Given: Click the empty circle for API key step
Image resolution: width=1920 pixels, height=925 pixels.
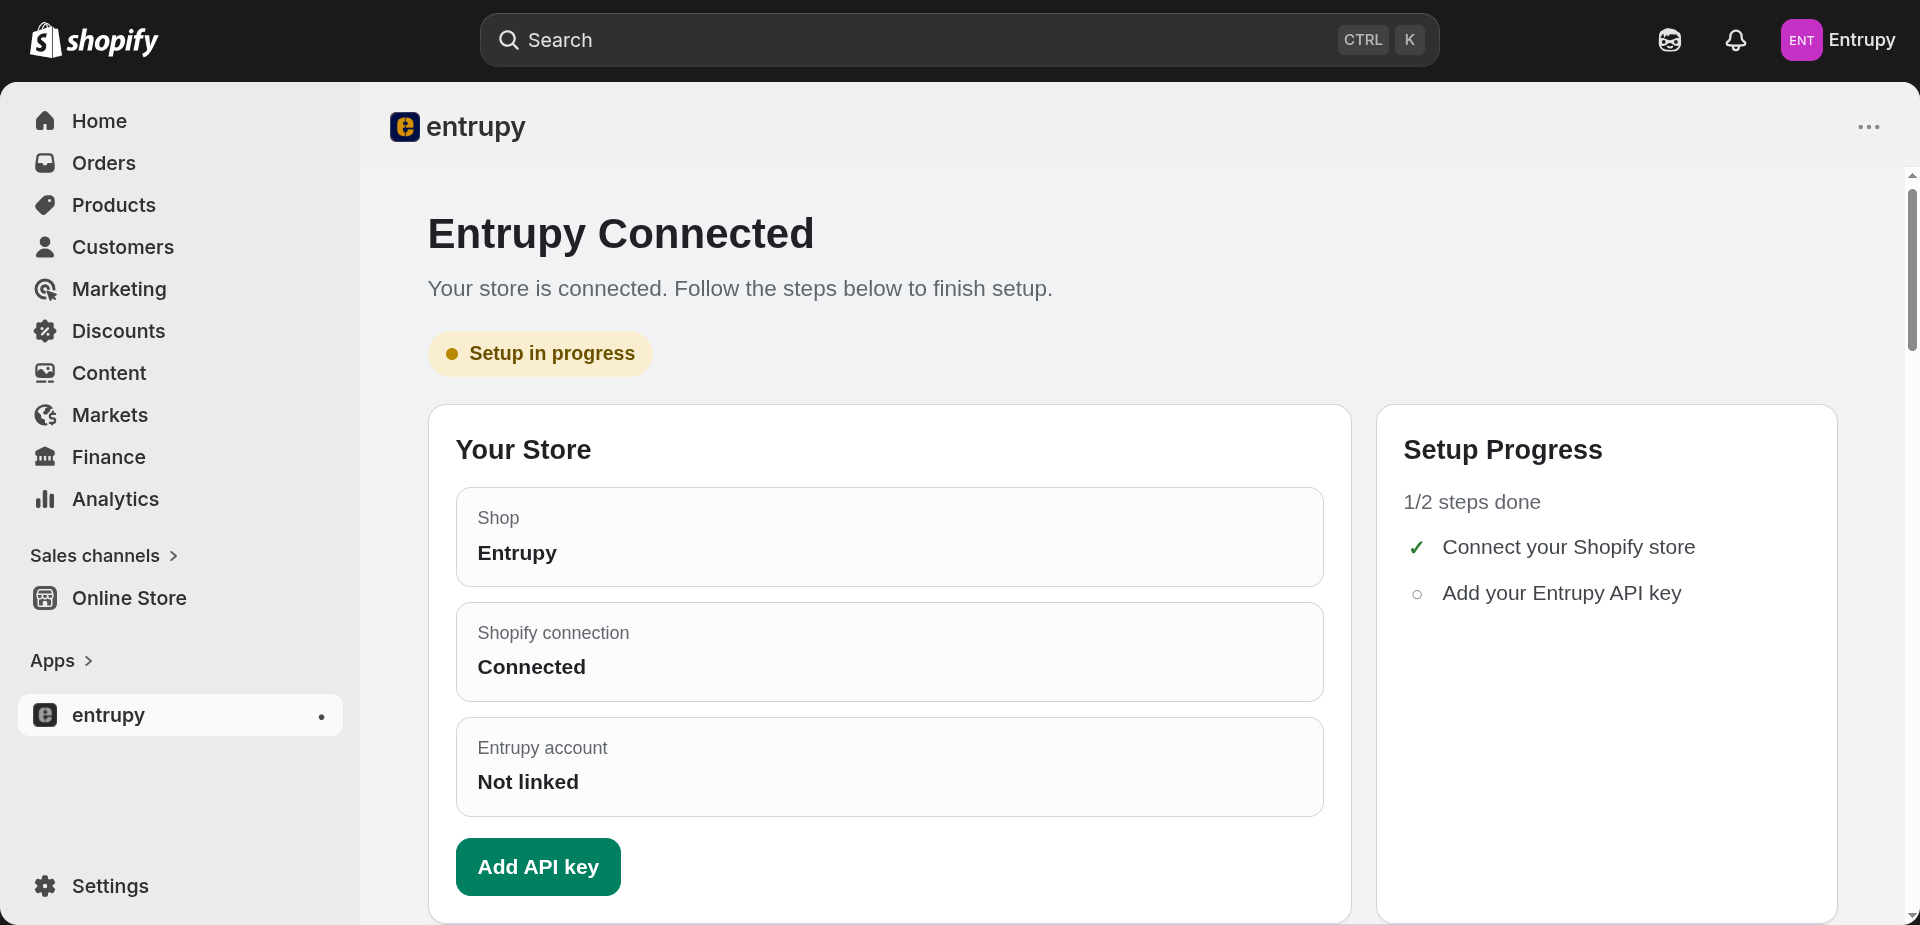Looking at the screenshot, I should pos(1416,594).
